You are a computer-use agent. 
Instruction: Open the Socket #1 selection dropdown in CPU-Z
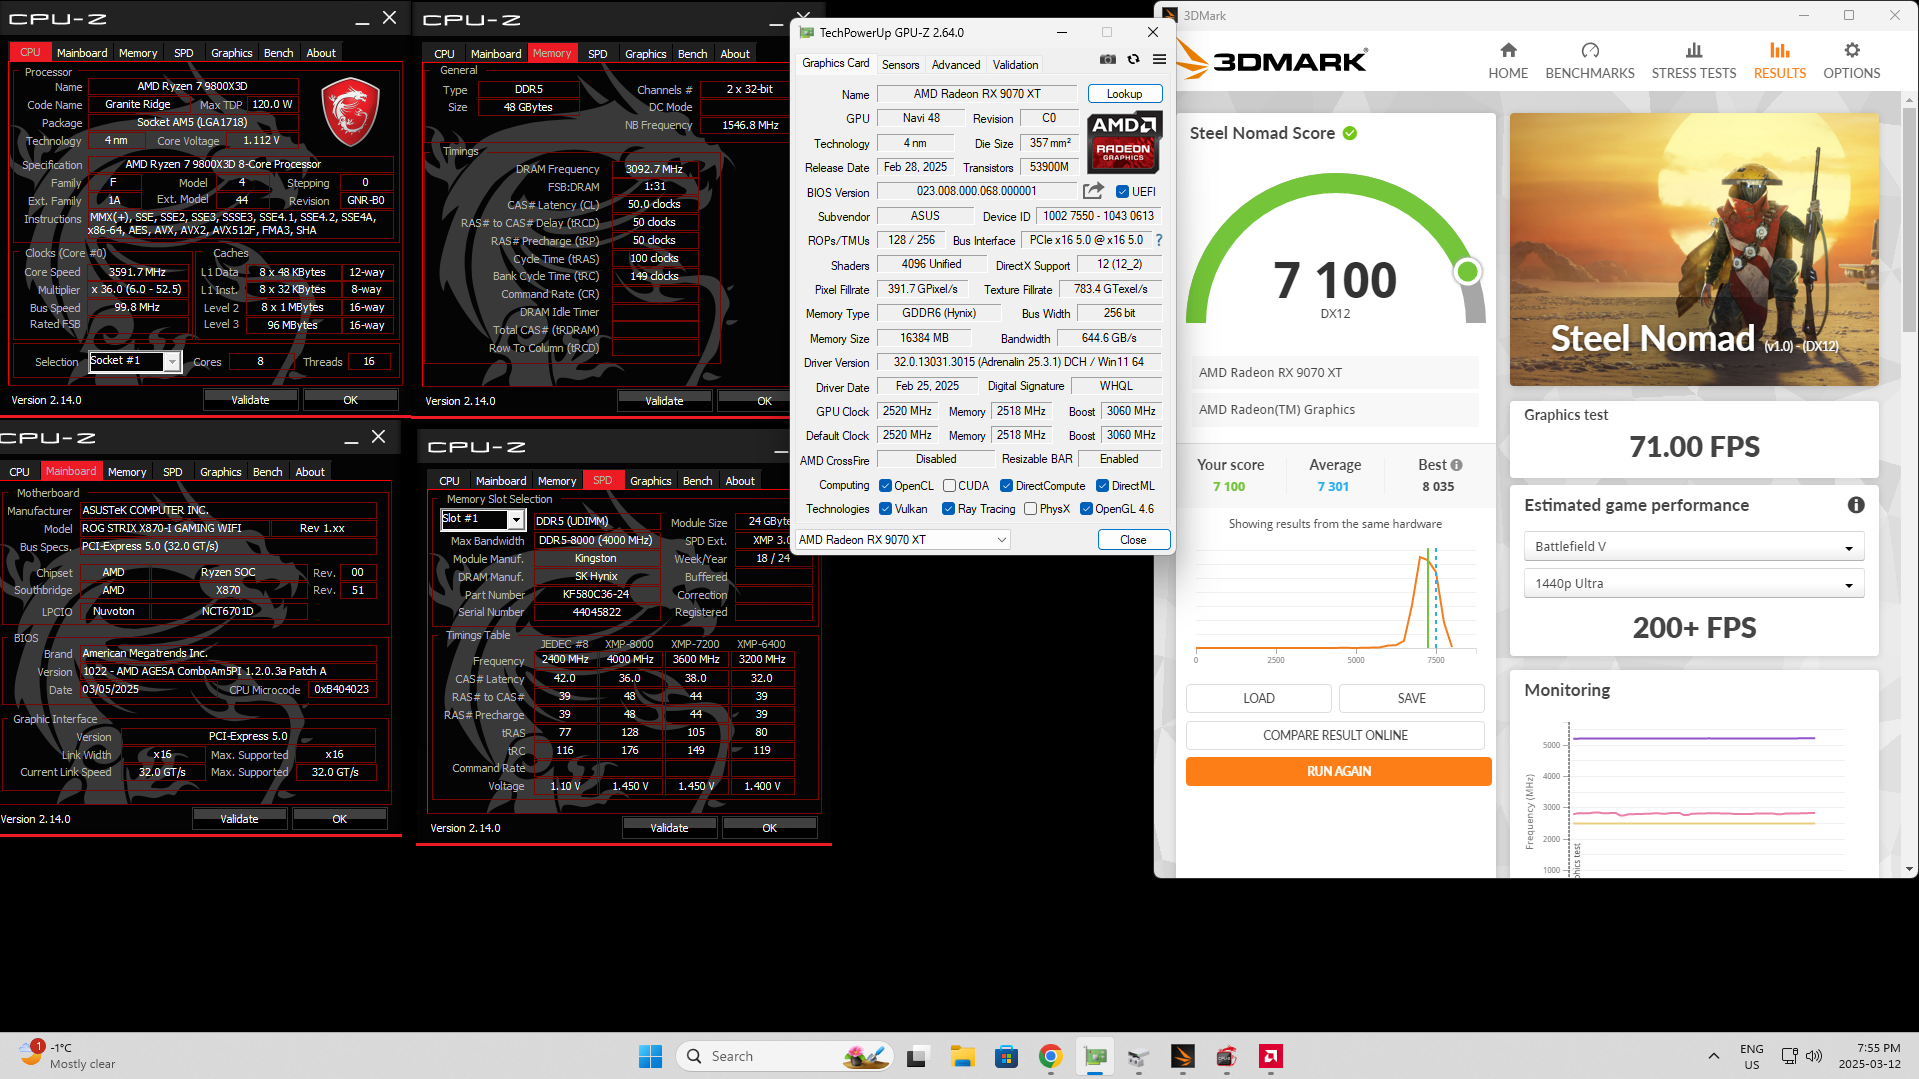pyautogui.click(x=134, y=361)
